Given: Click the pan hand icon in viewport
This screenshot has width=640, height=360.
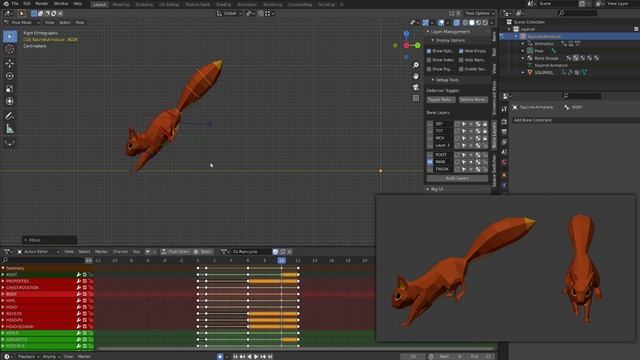Looking at the screenshot, I should point(416,76).
